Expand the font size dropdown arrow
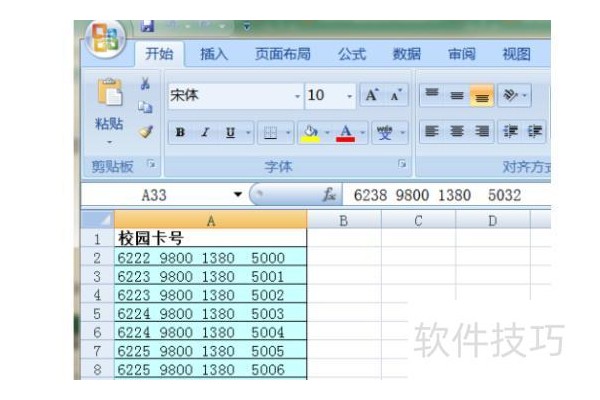 [349, 96]
